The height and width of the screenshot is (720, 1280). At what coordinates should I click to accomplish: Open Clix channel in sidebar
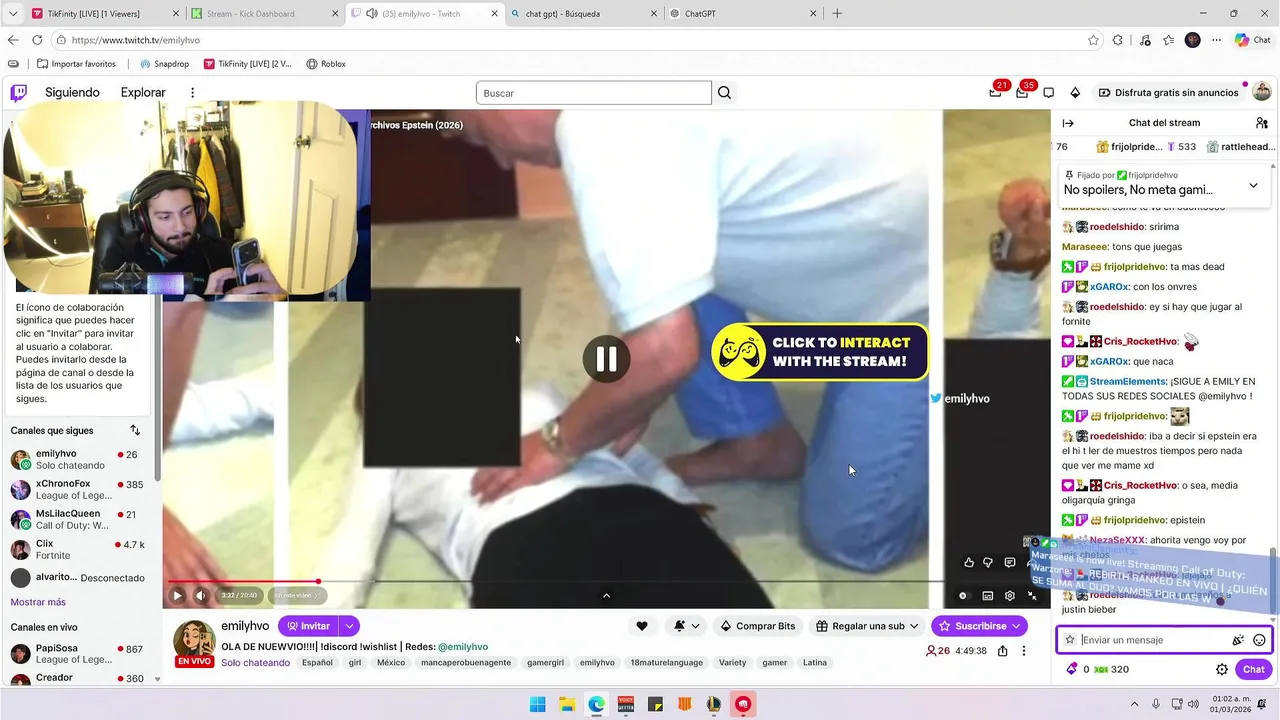click(80, 550)
